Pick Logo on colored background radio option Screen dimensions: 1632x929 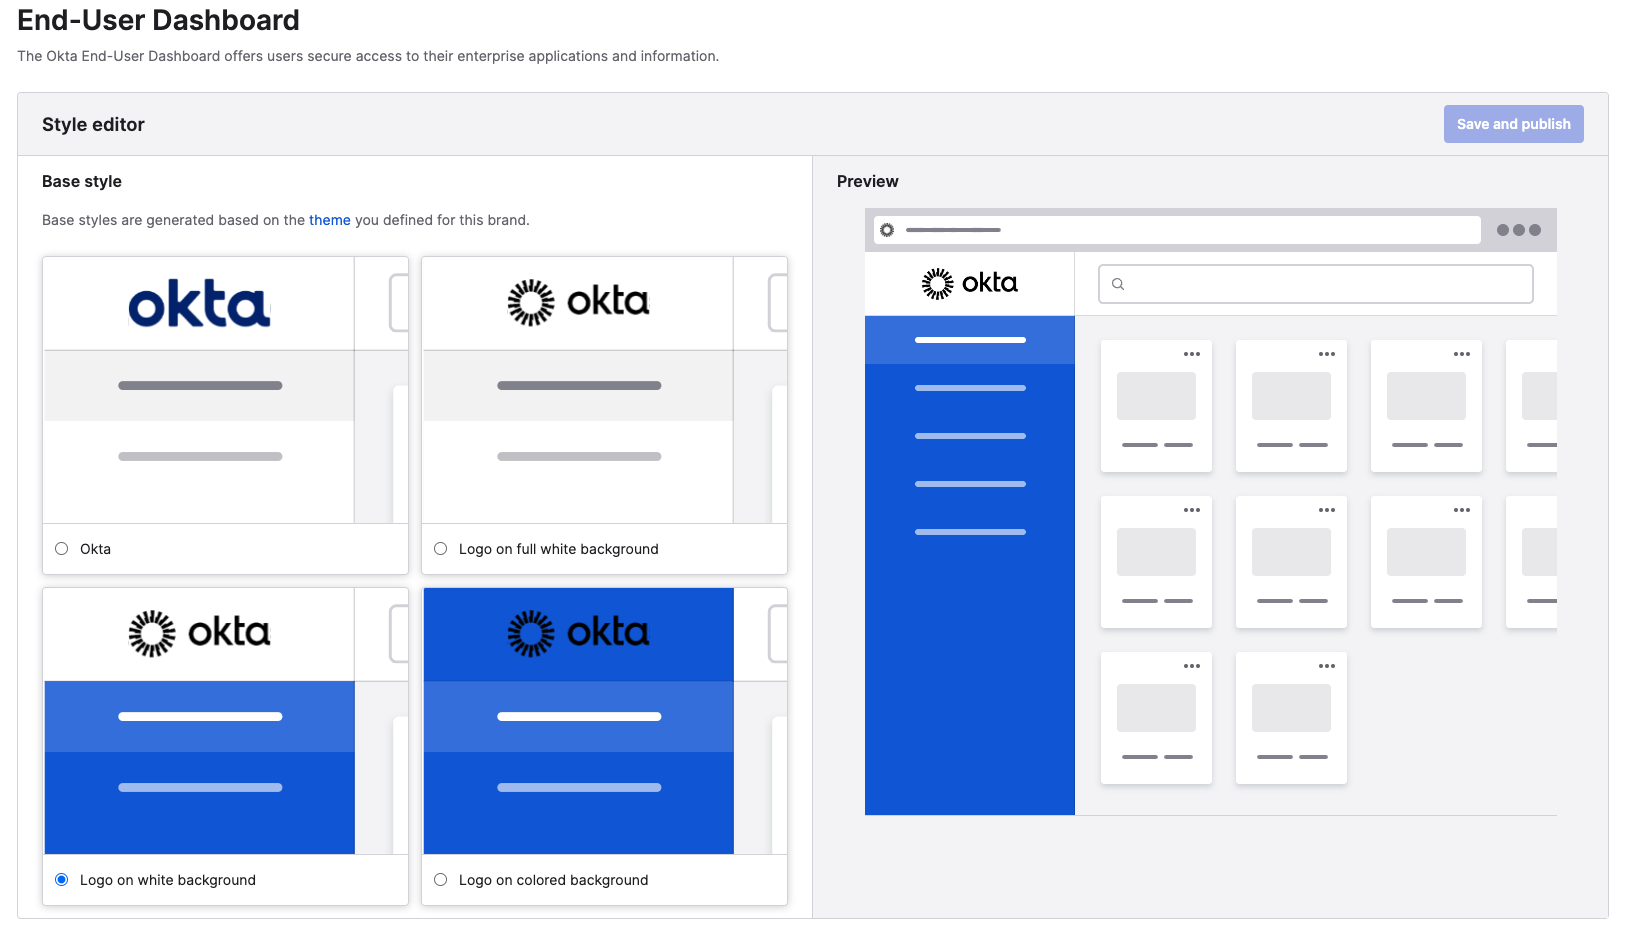441,880
